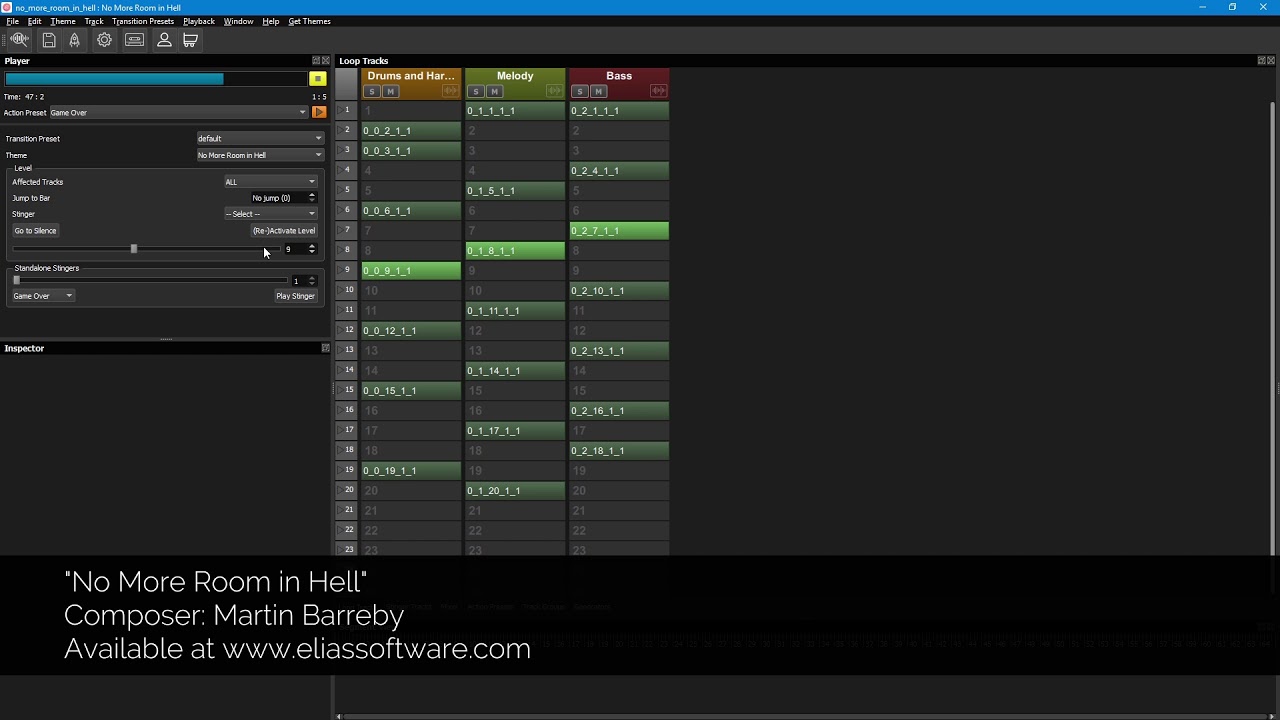Viewport: 1280px width, 720px height.
Task: Click the rocket launch toolbar icon
Action: coord(75,40)
